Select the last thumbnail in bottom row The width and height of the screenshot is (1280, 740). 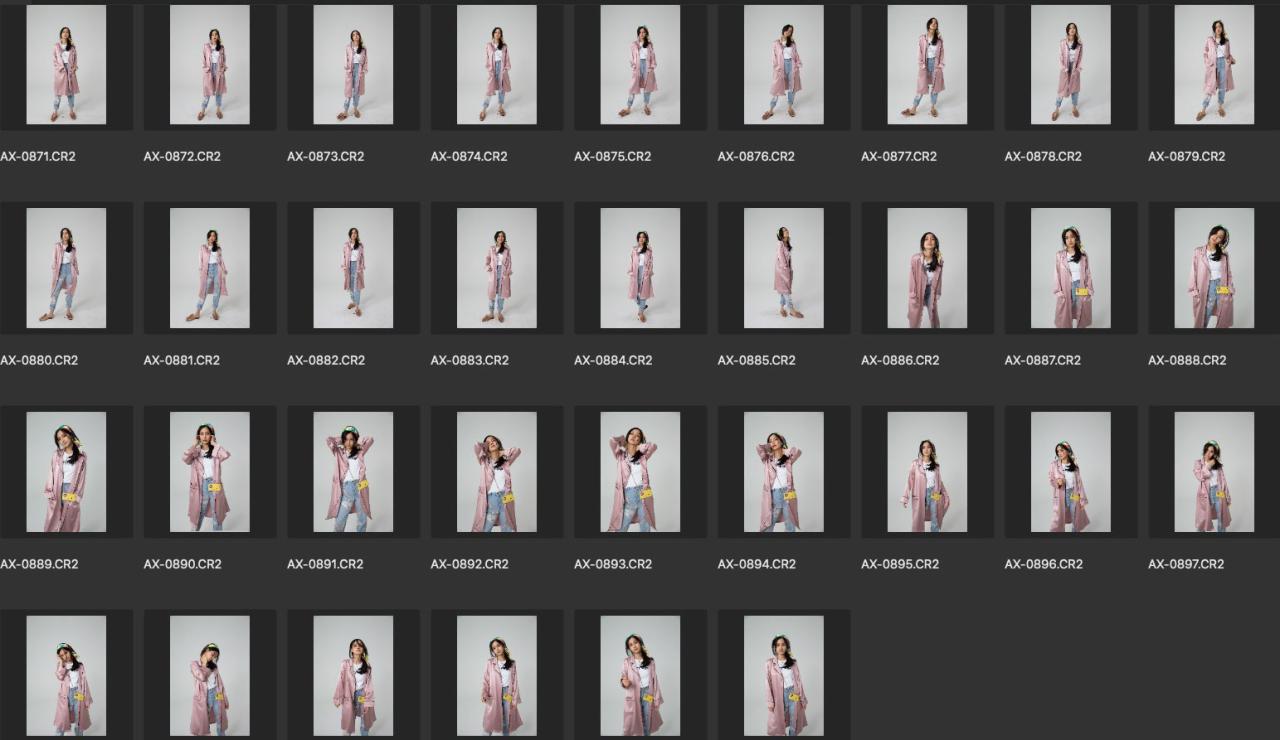point(784,676)
